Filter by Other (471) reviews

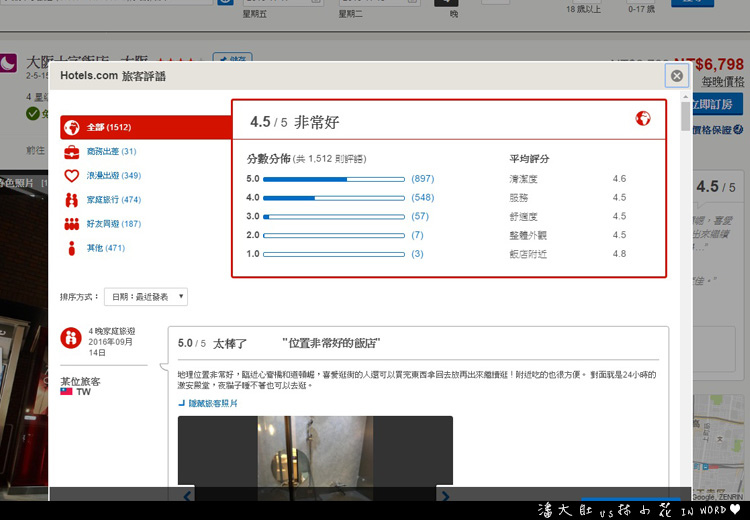click(106, 248)
